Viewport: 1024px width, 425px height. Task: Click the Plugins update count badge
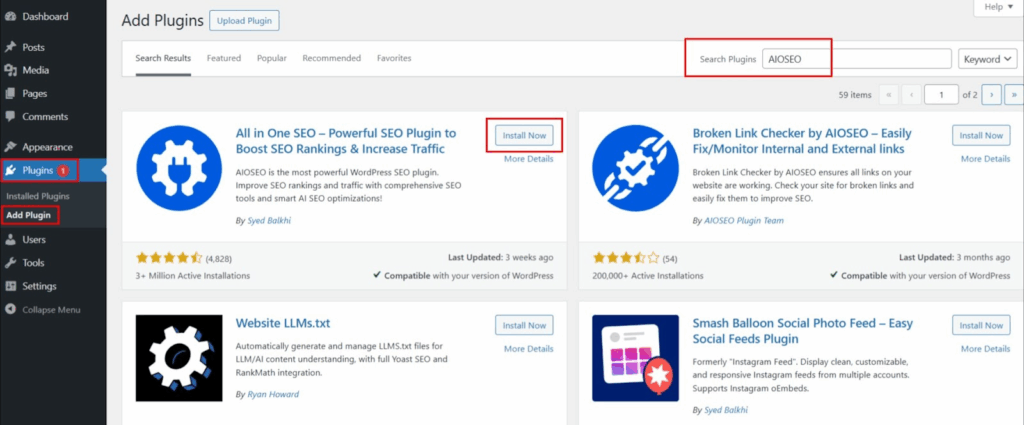click(x=63, y=170)
